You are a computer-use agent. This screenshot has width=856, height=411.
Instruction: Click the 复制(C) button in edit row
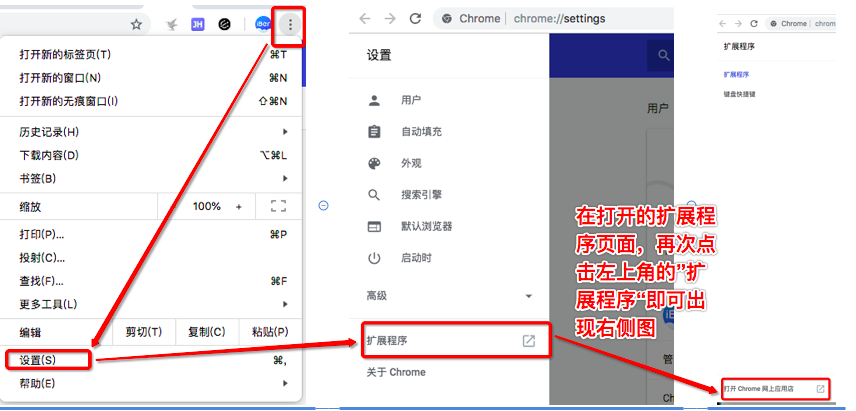click(207, 332)
